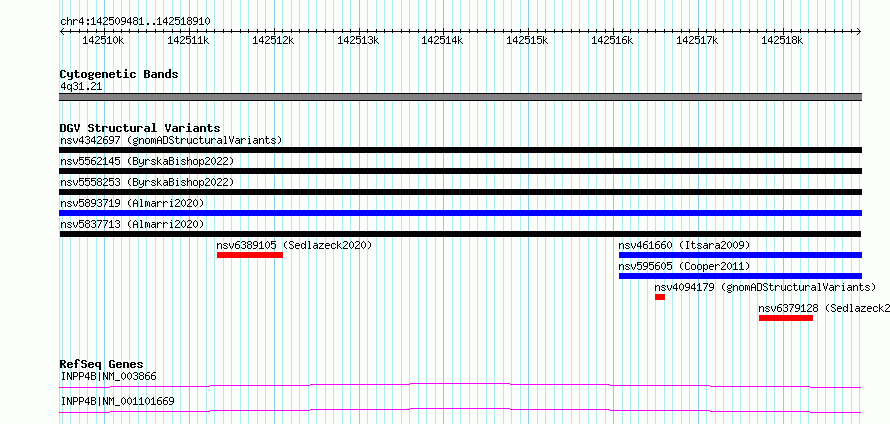Click the 142514k ruler tick label
The image size is (890, 424).
[x=442, y=41]
